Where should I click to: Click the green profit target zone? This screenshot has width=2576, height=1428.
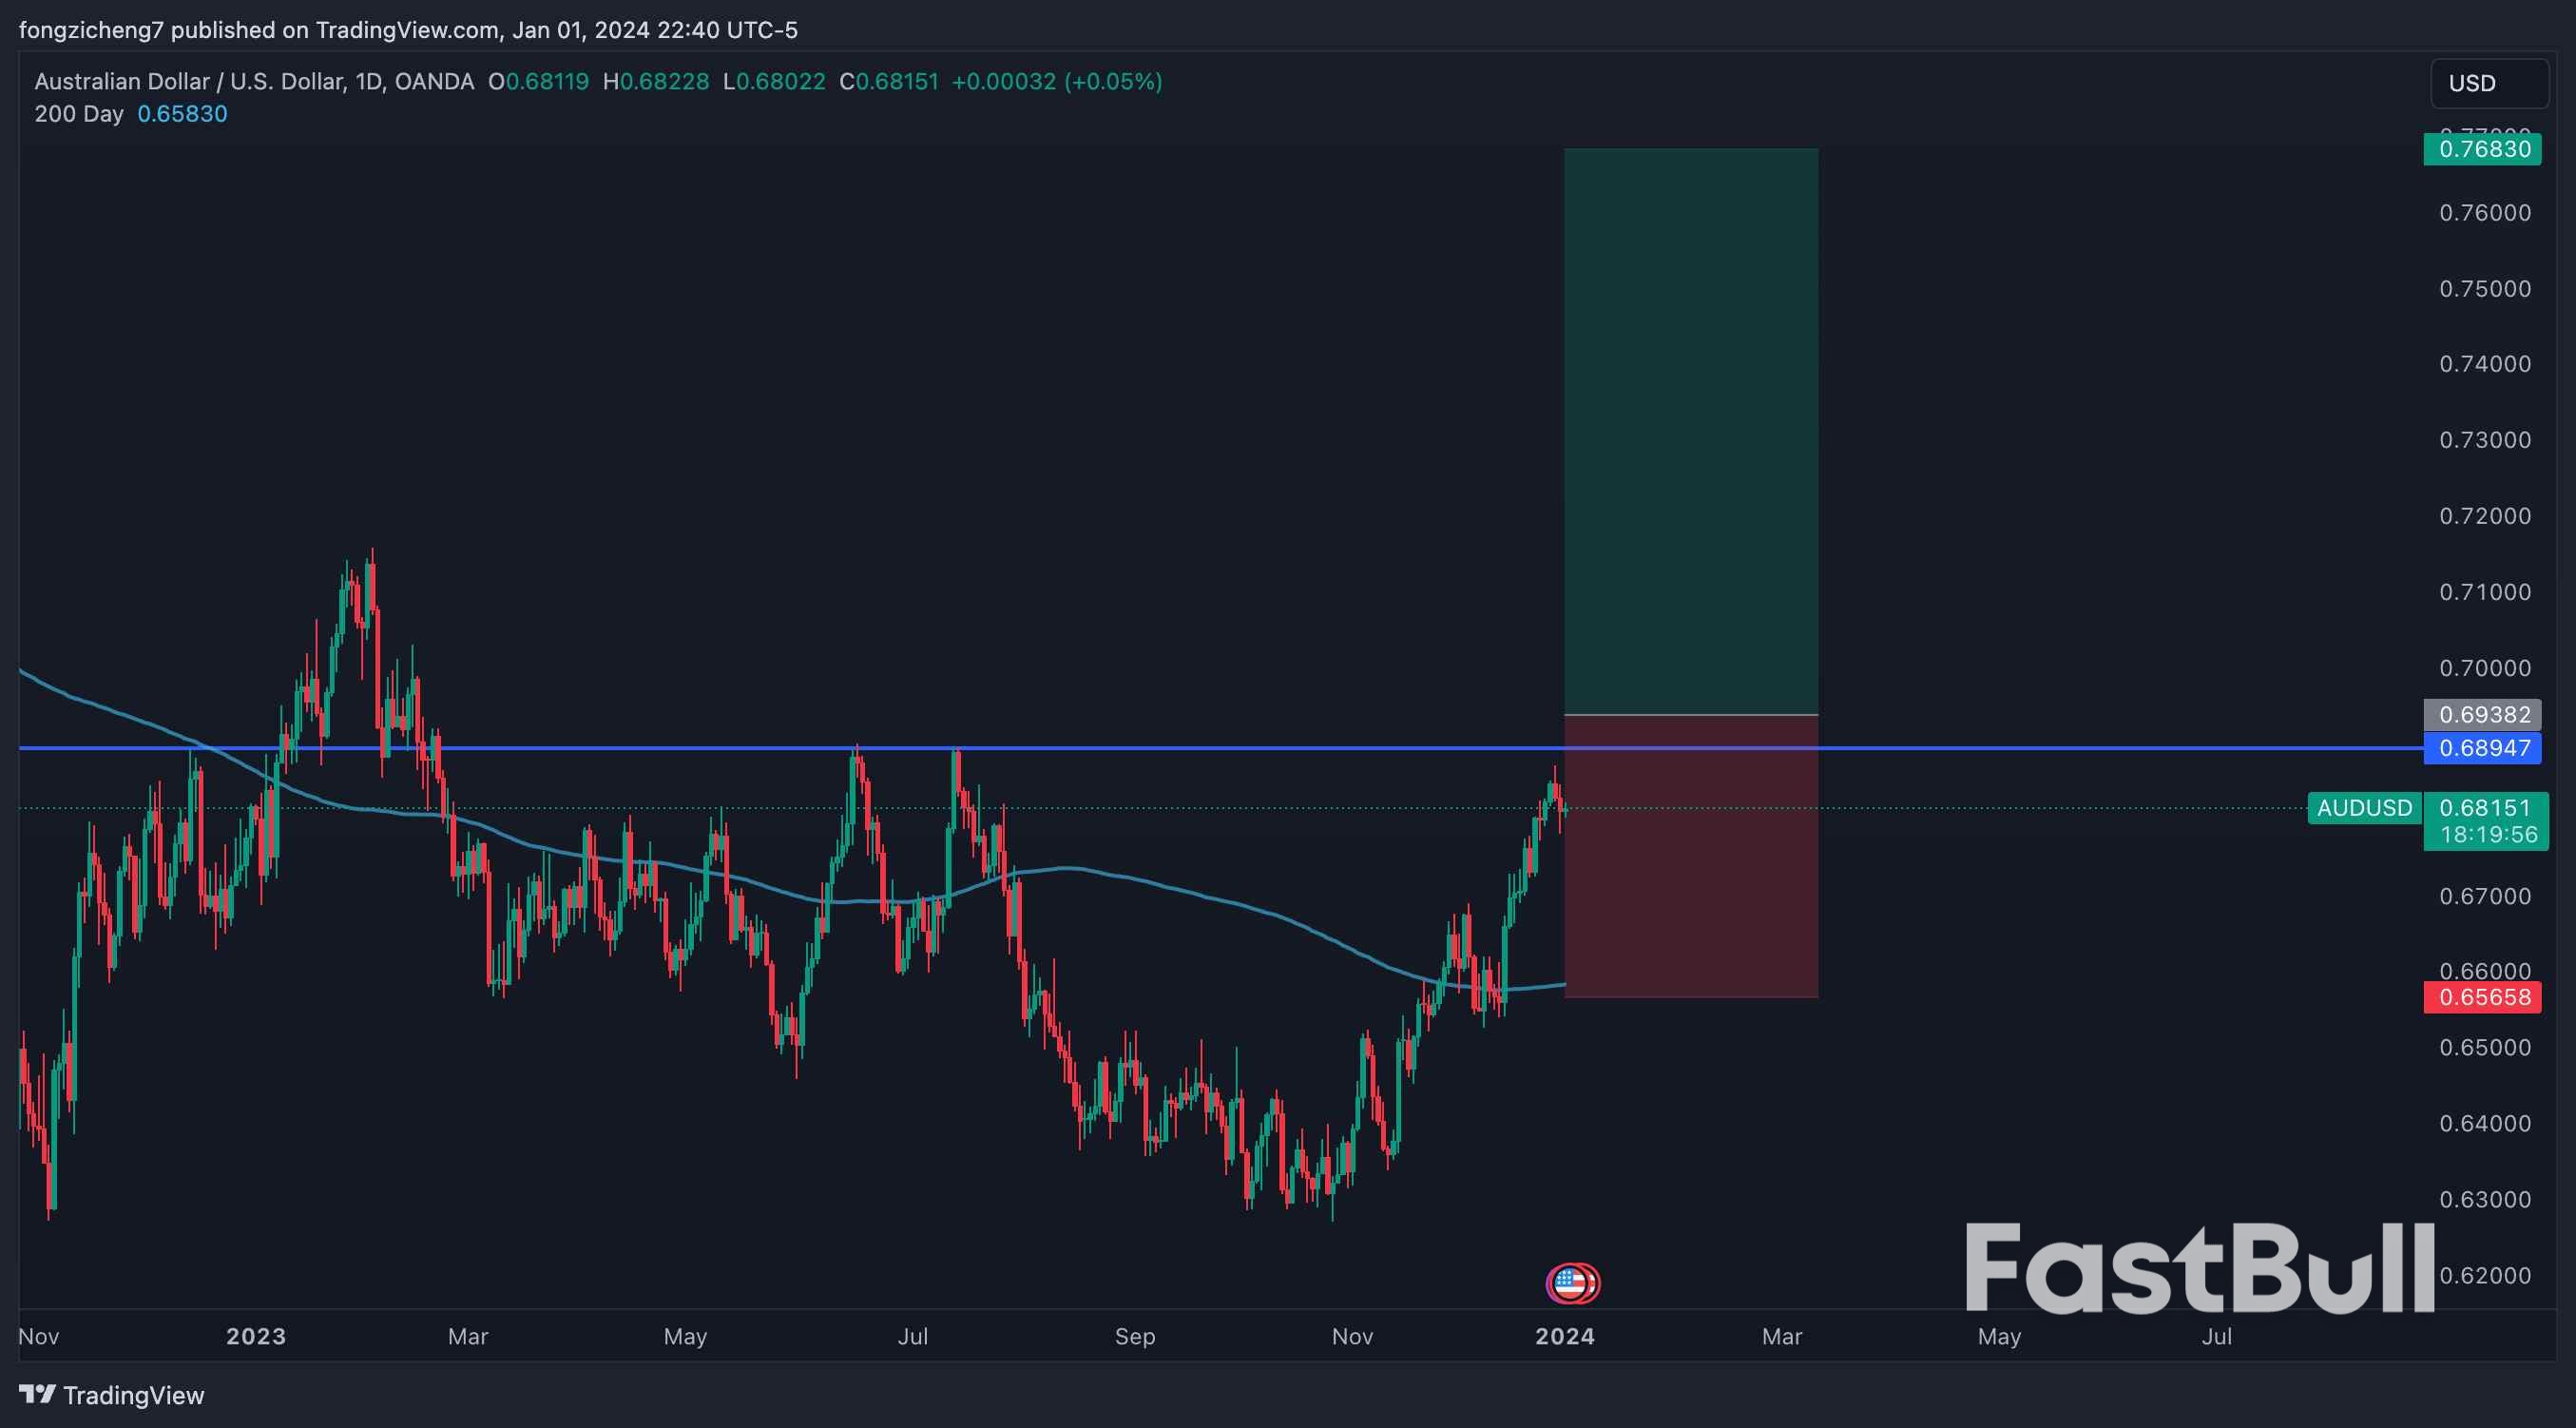coord(1691,431)
